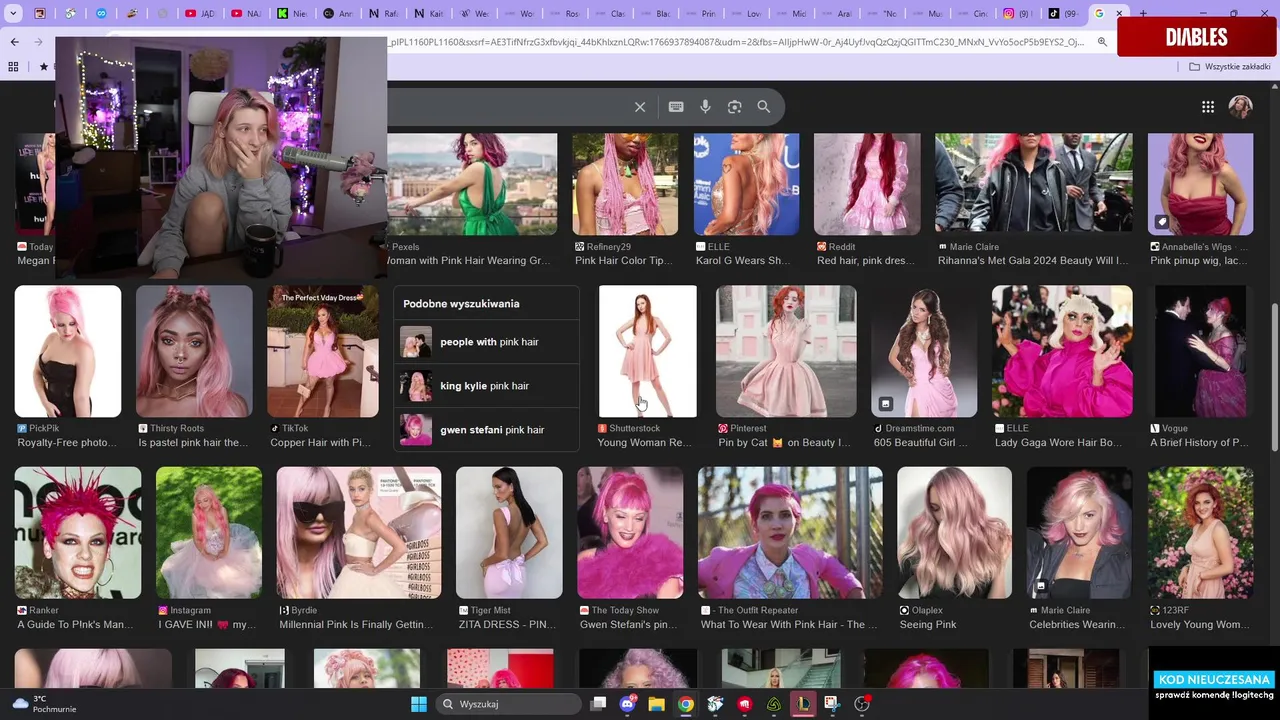The image size is (1280, 720).
Task: Open Rihanna's Met Gala 2024 Beauty caption
Action: coord(1033,261)
